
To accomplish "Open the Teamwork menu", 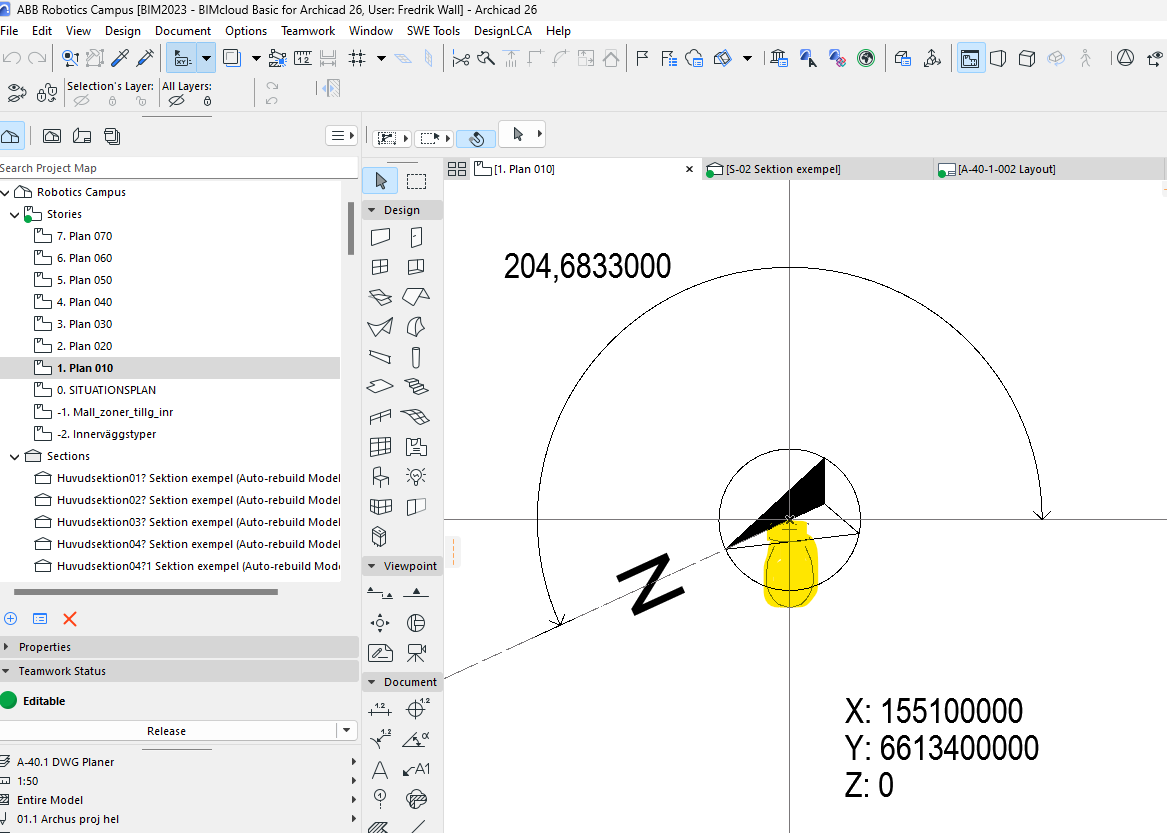I will [308, 31].
